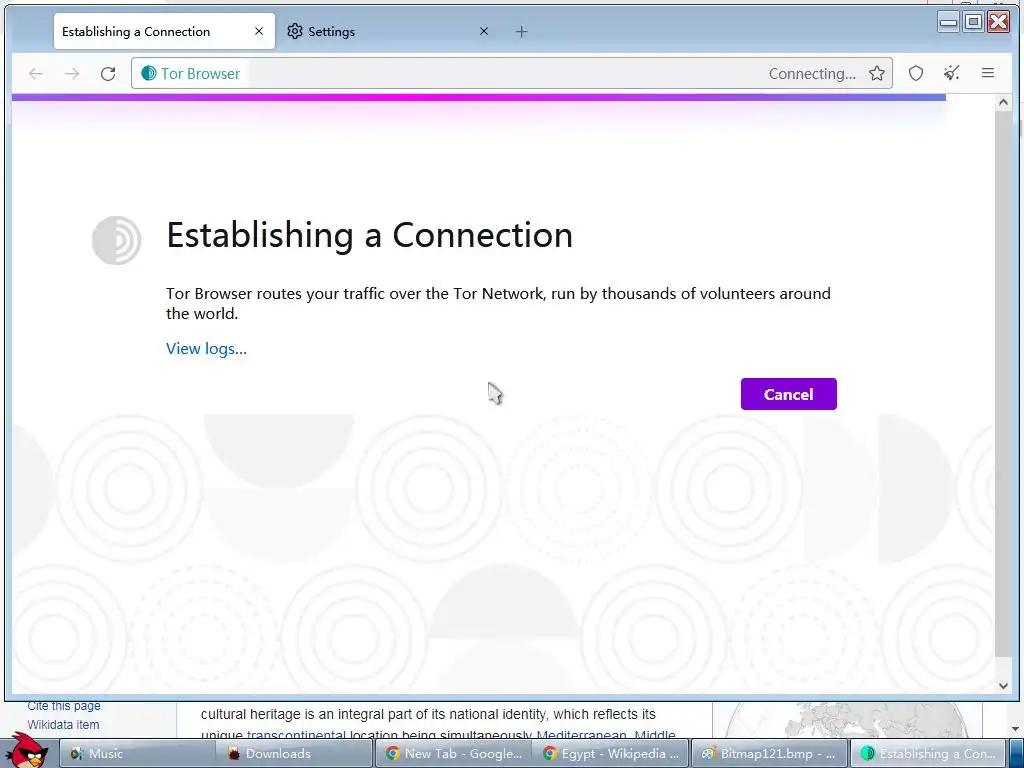
Task: Click the Establishing a Connection heading
Action: [370, 235]
